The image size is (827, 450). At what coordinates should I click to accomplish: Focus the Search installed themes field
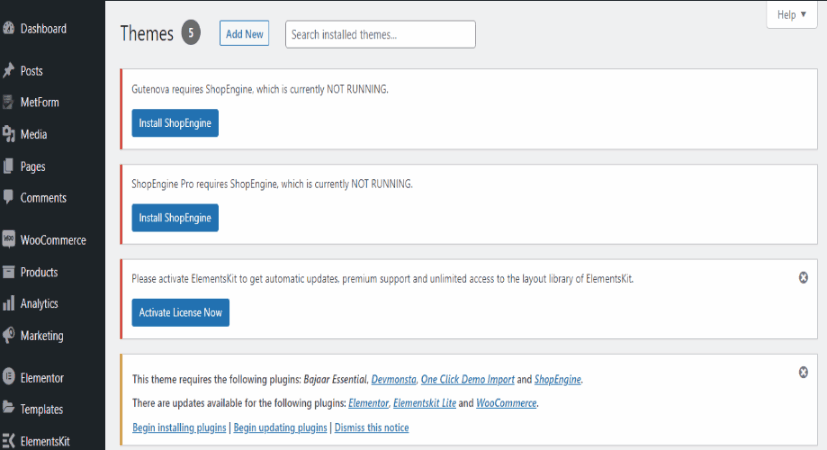click(380, 34)
